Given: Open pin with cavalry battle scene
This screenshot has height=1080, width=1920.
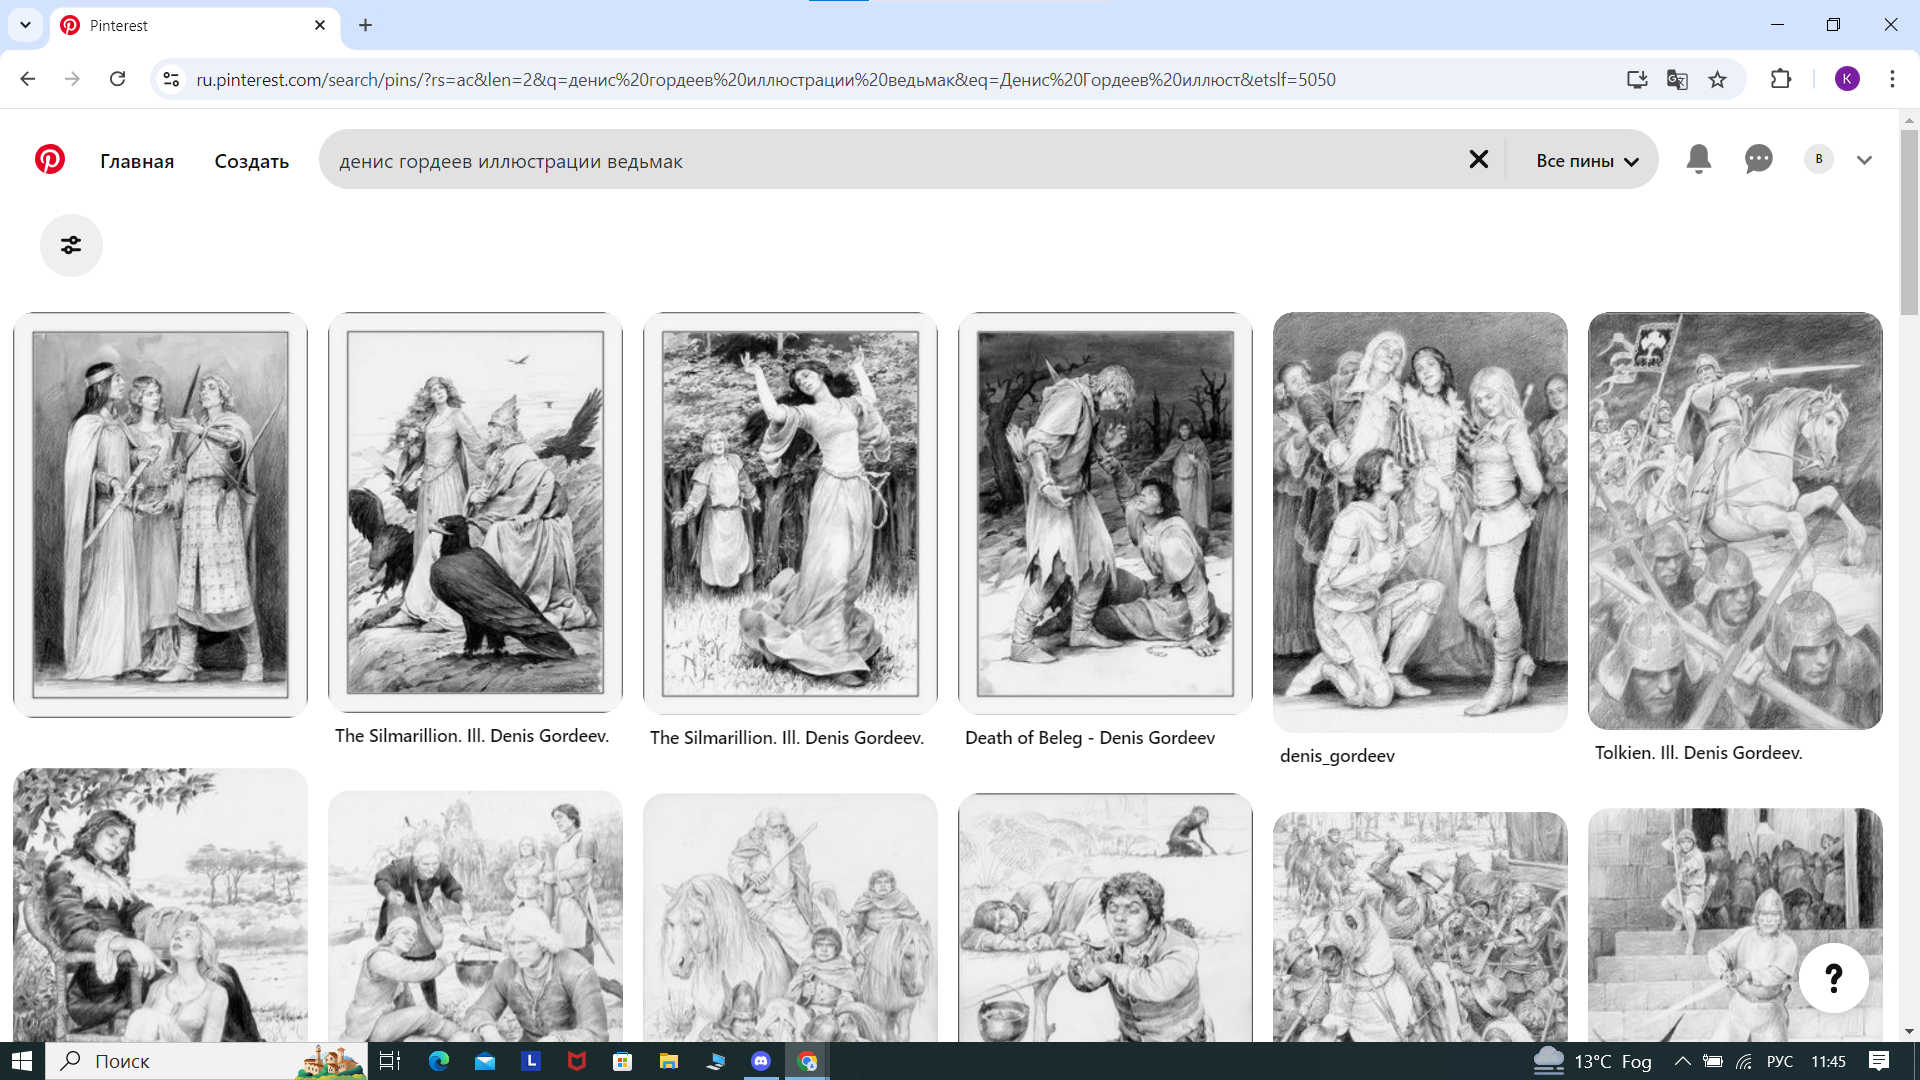Looking at the screenshot, I should [1420, 926].
